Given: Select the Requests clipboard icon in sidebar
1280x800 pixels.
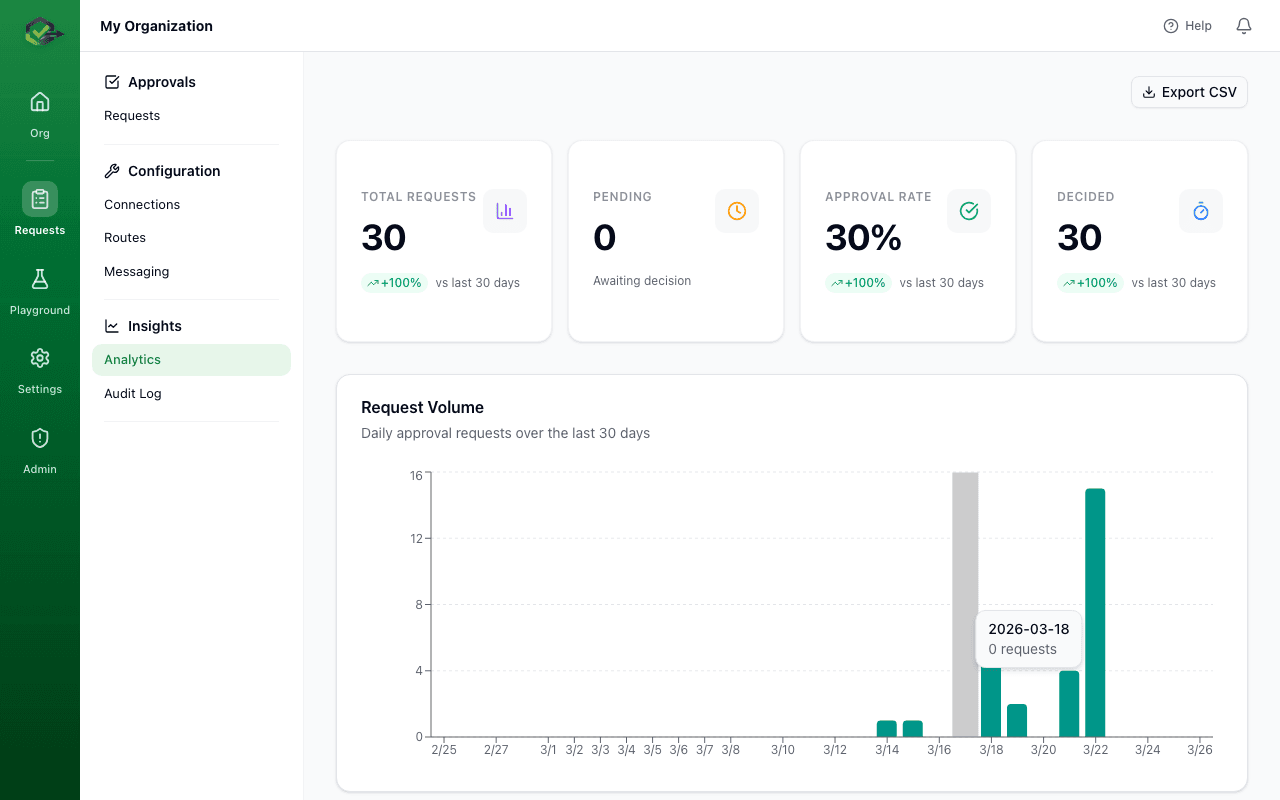Looking at the screenshot, I should point(39,198).
